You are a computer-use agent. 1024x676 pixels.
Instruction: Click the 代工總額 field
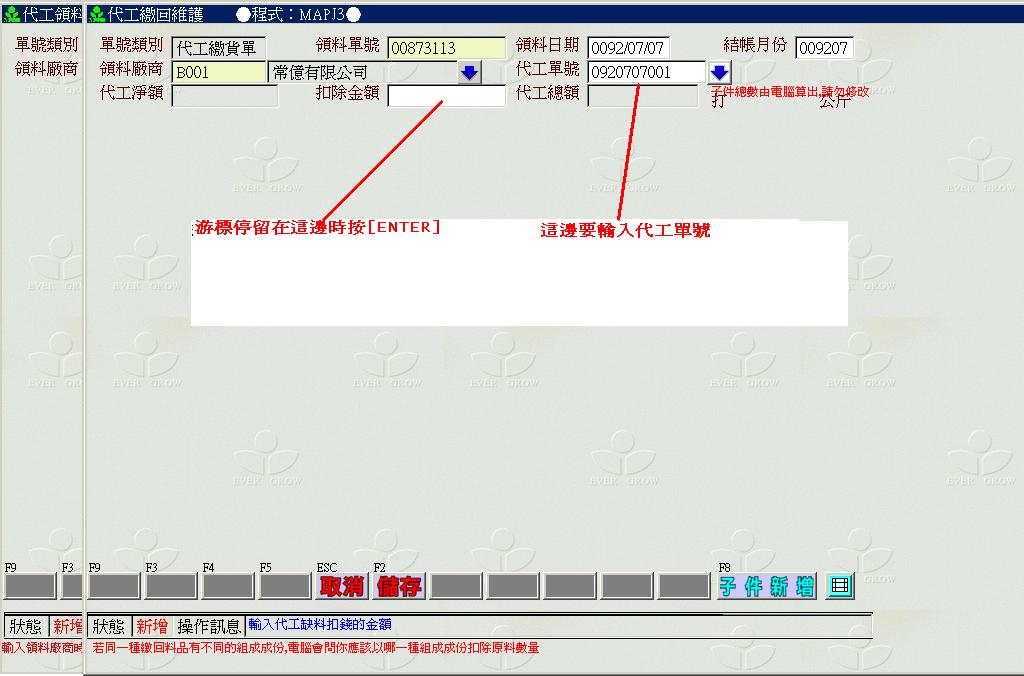pos(642,96)
